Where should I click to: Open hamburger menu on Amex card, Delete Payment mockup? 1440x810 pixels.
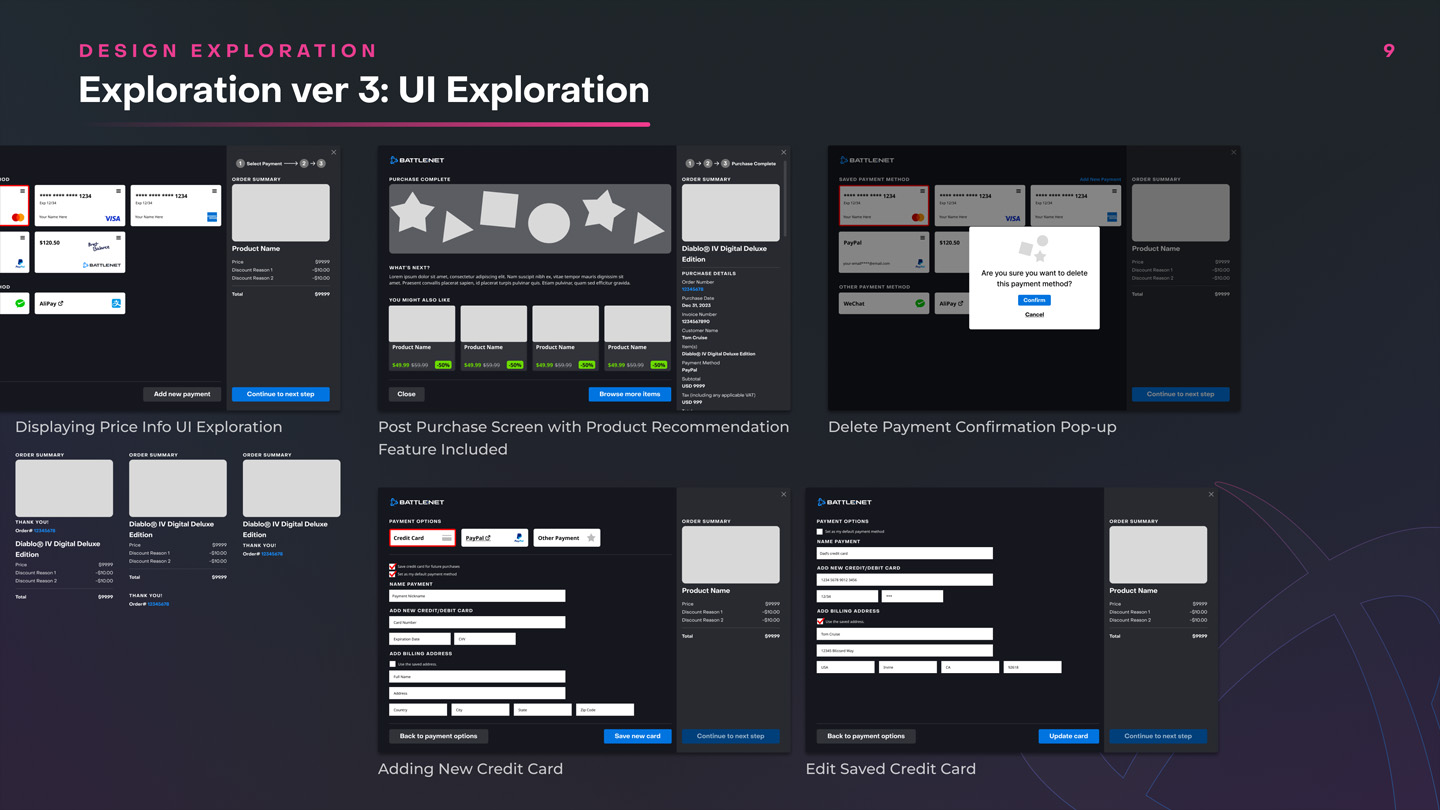[1115, 191]
